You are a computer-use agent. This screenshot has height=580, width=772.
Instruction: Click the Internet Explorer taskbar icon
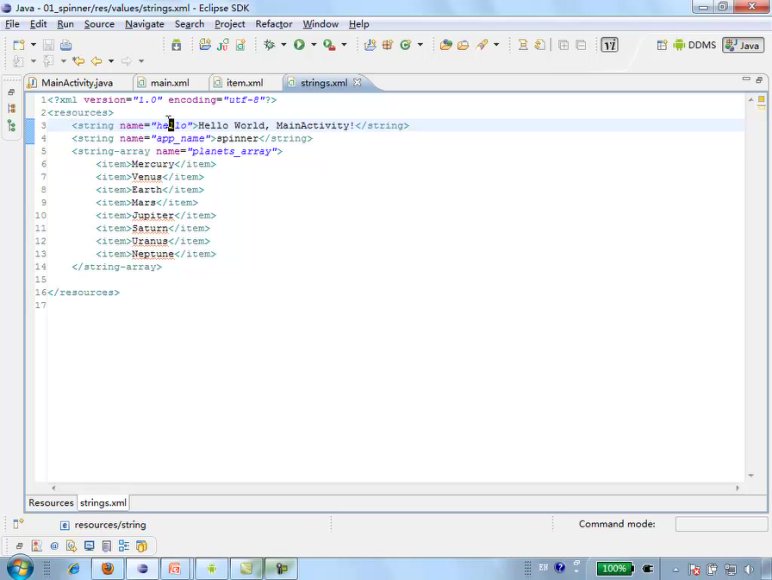[x=74, y=569]
